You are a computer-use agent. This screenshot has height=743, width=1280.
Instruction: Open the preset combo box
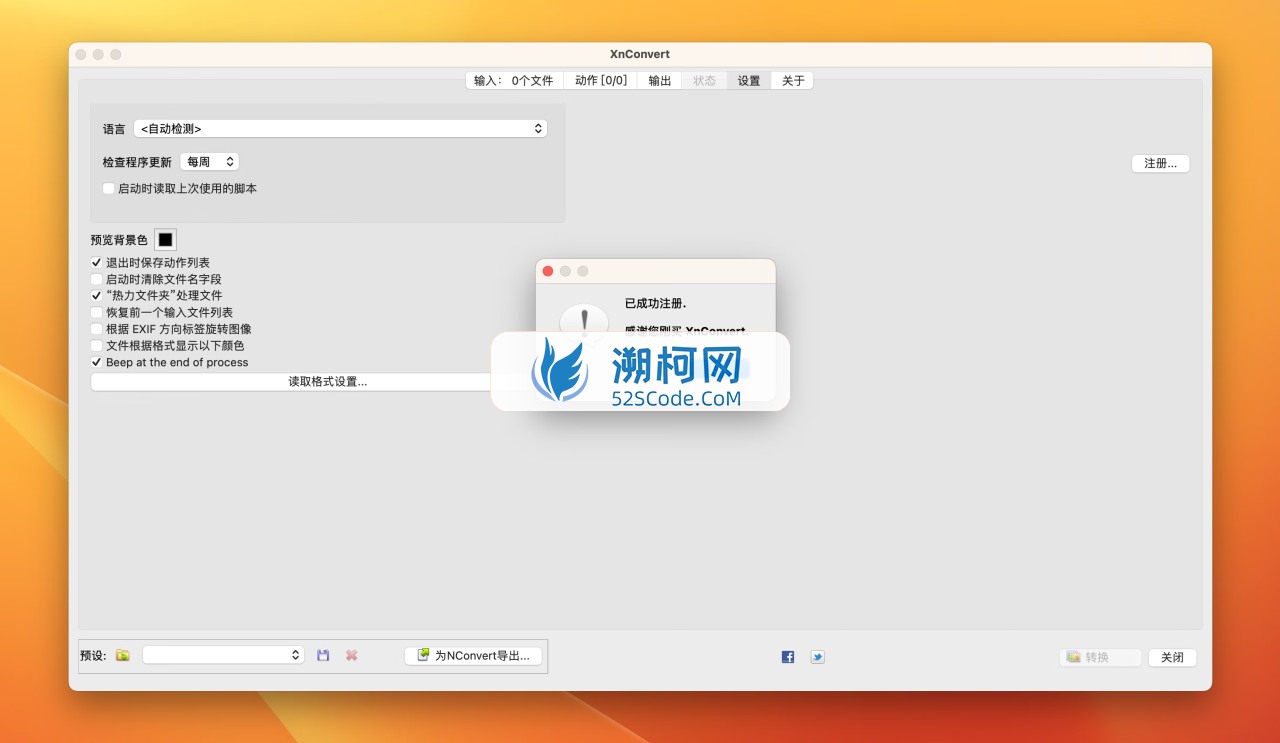pos(223,655)
